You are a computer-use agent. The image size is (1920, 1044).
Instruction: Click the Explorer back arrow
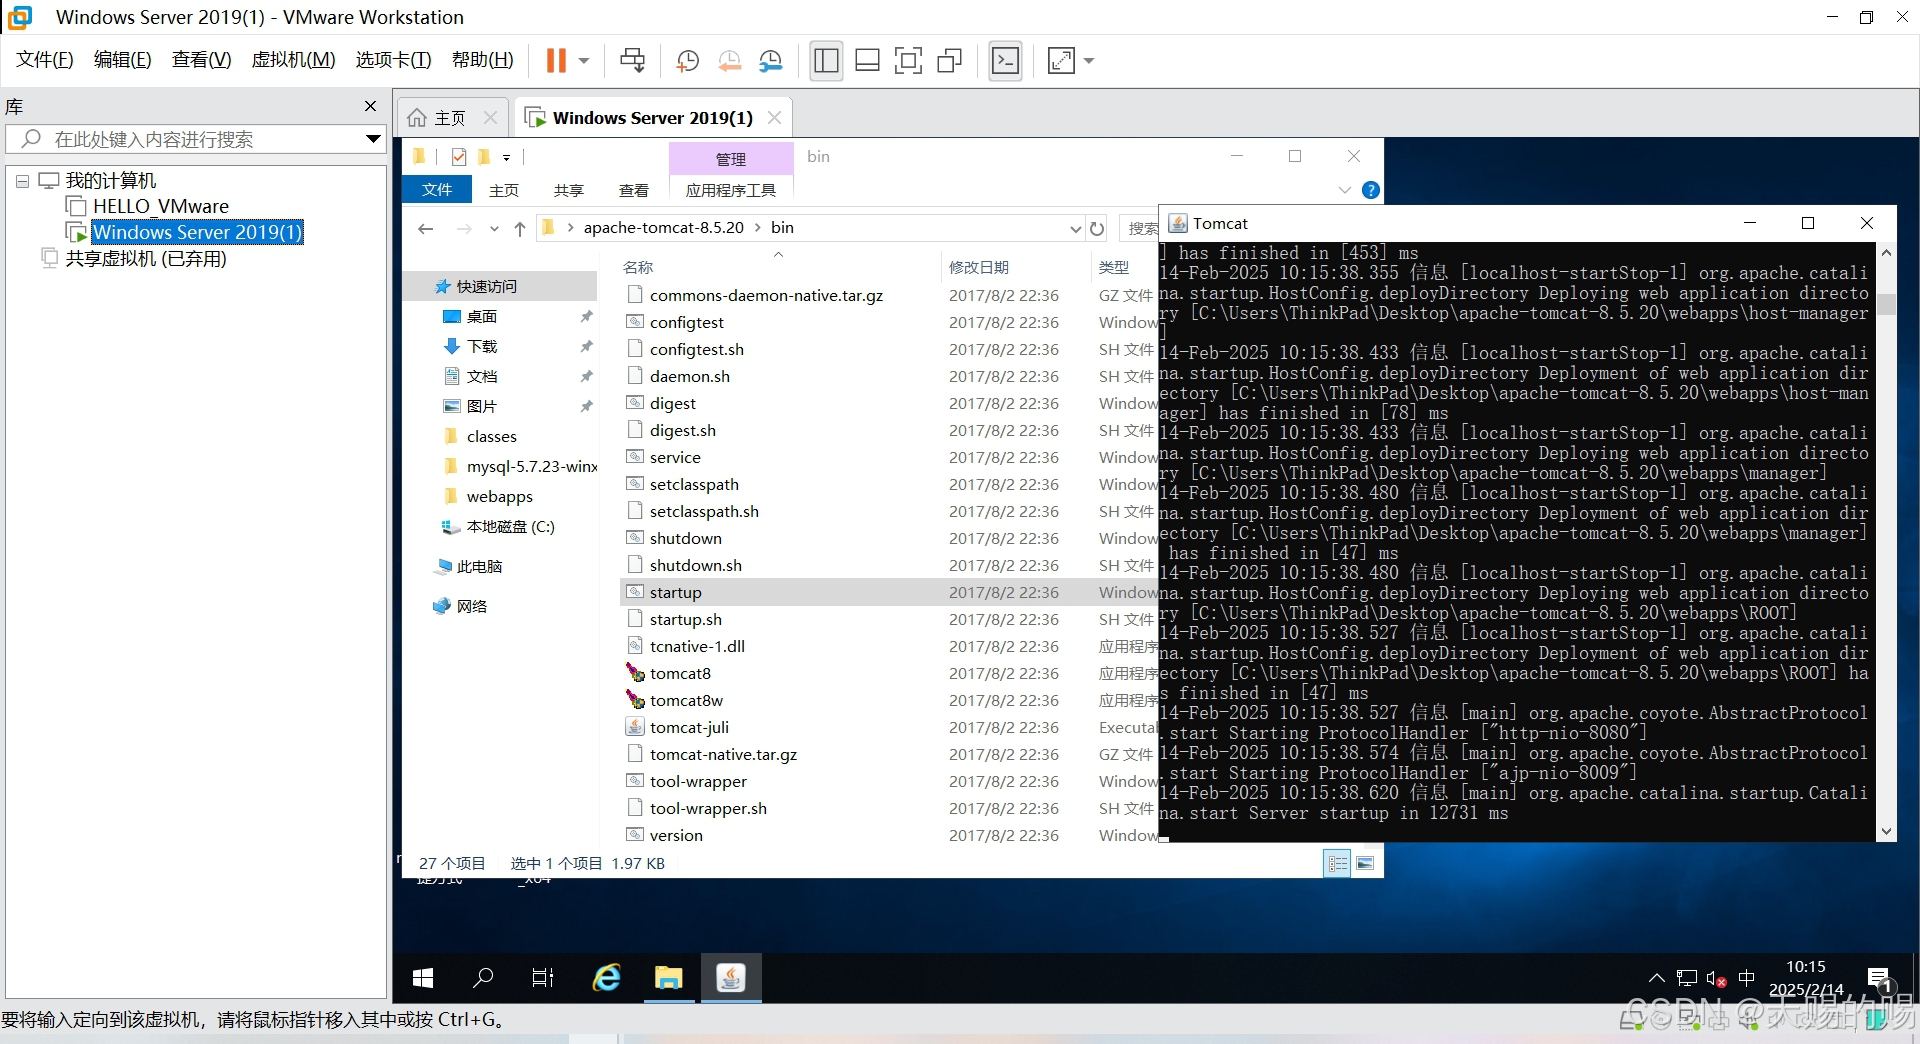pyautogui.click(x=426, y=229)
